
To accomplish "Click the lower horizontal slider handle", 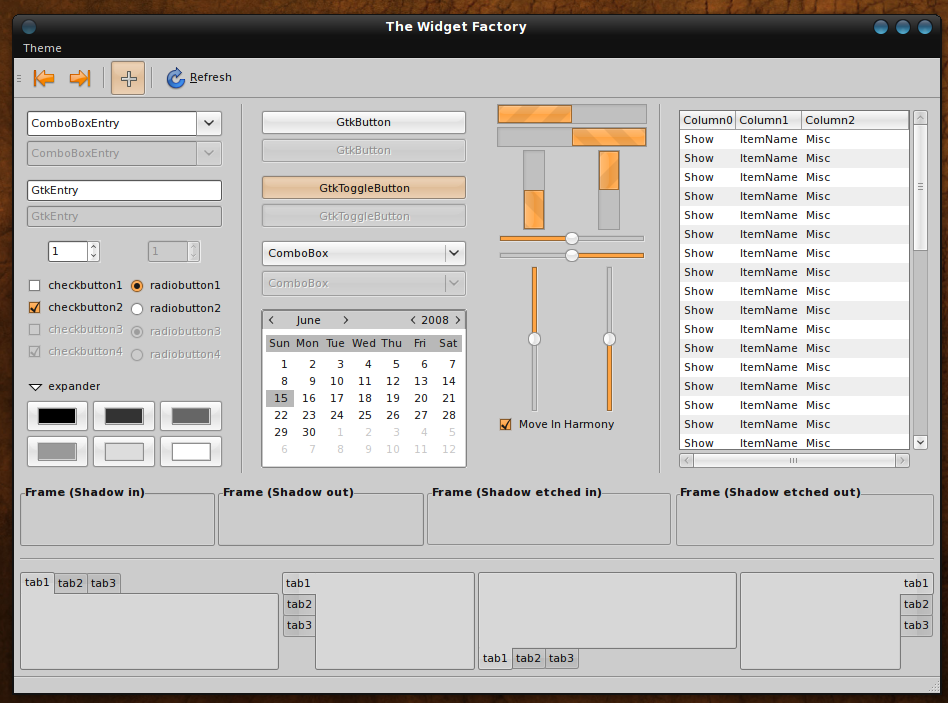I will pos(571,256).
